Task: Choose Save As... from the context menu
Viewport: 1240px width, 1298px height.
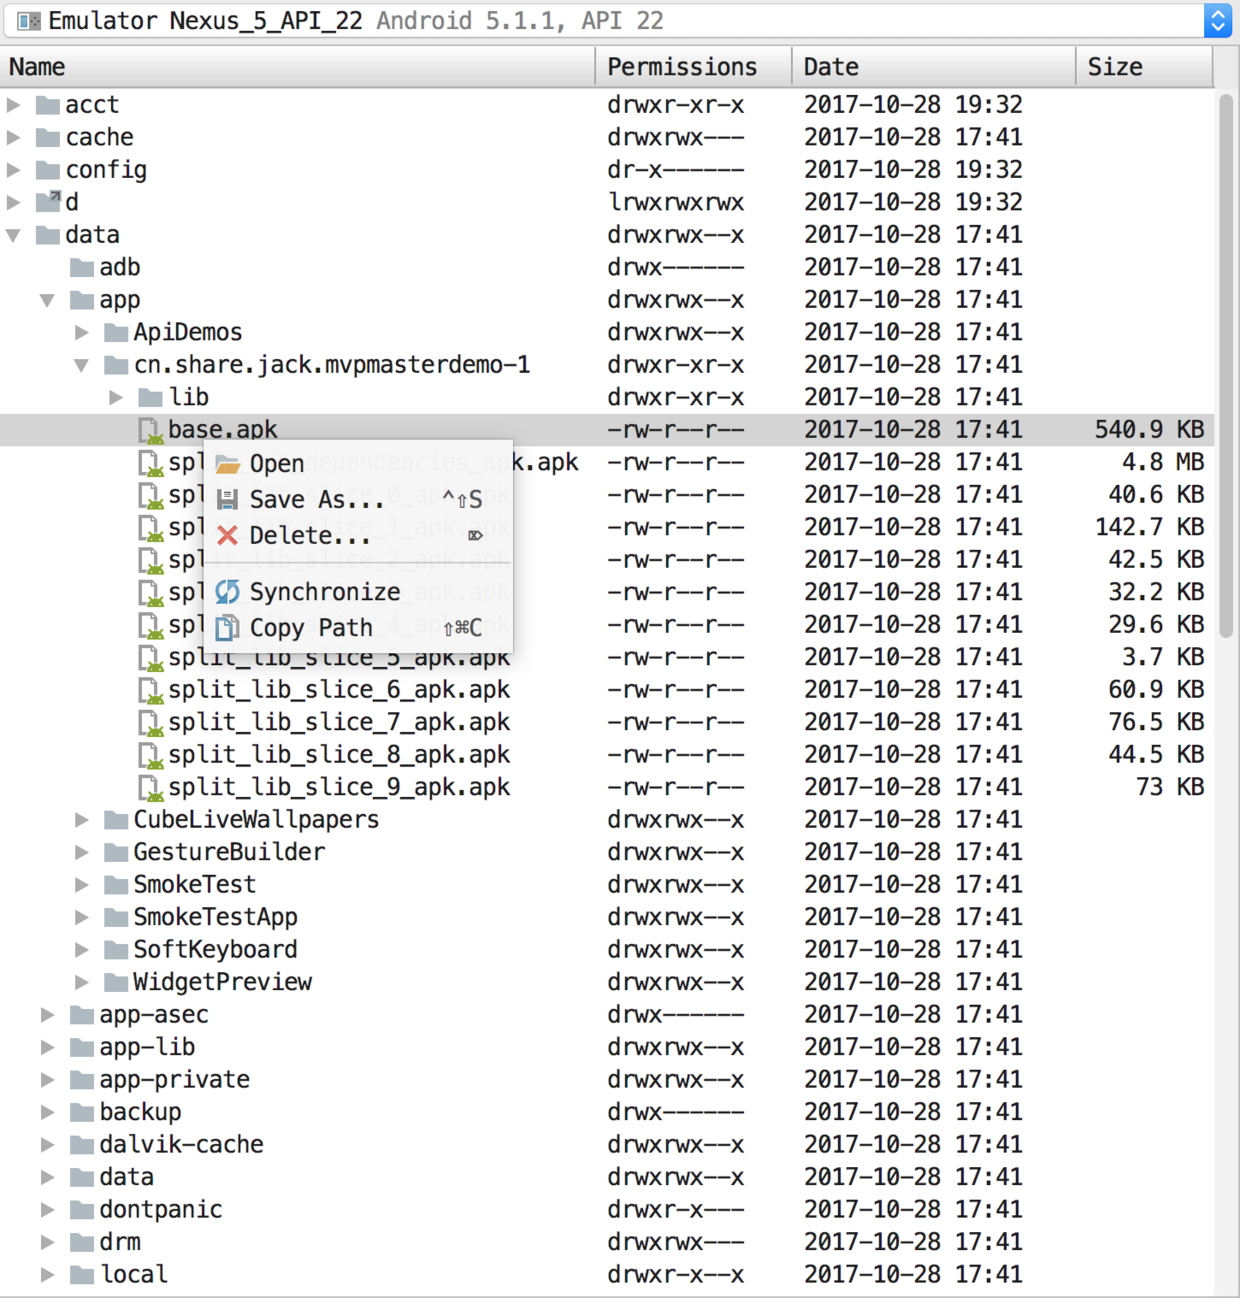Action: [358, 499]
